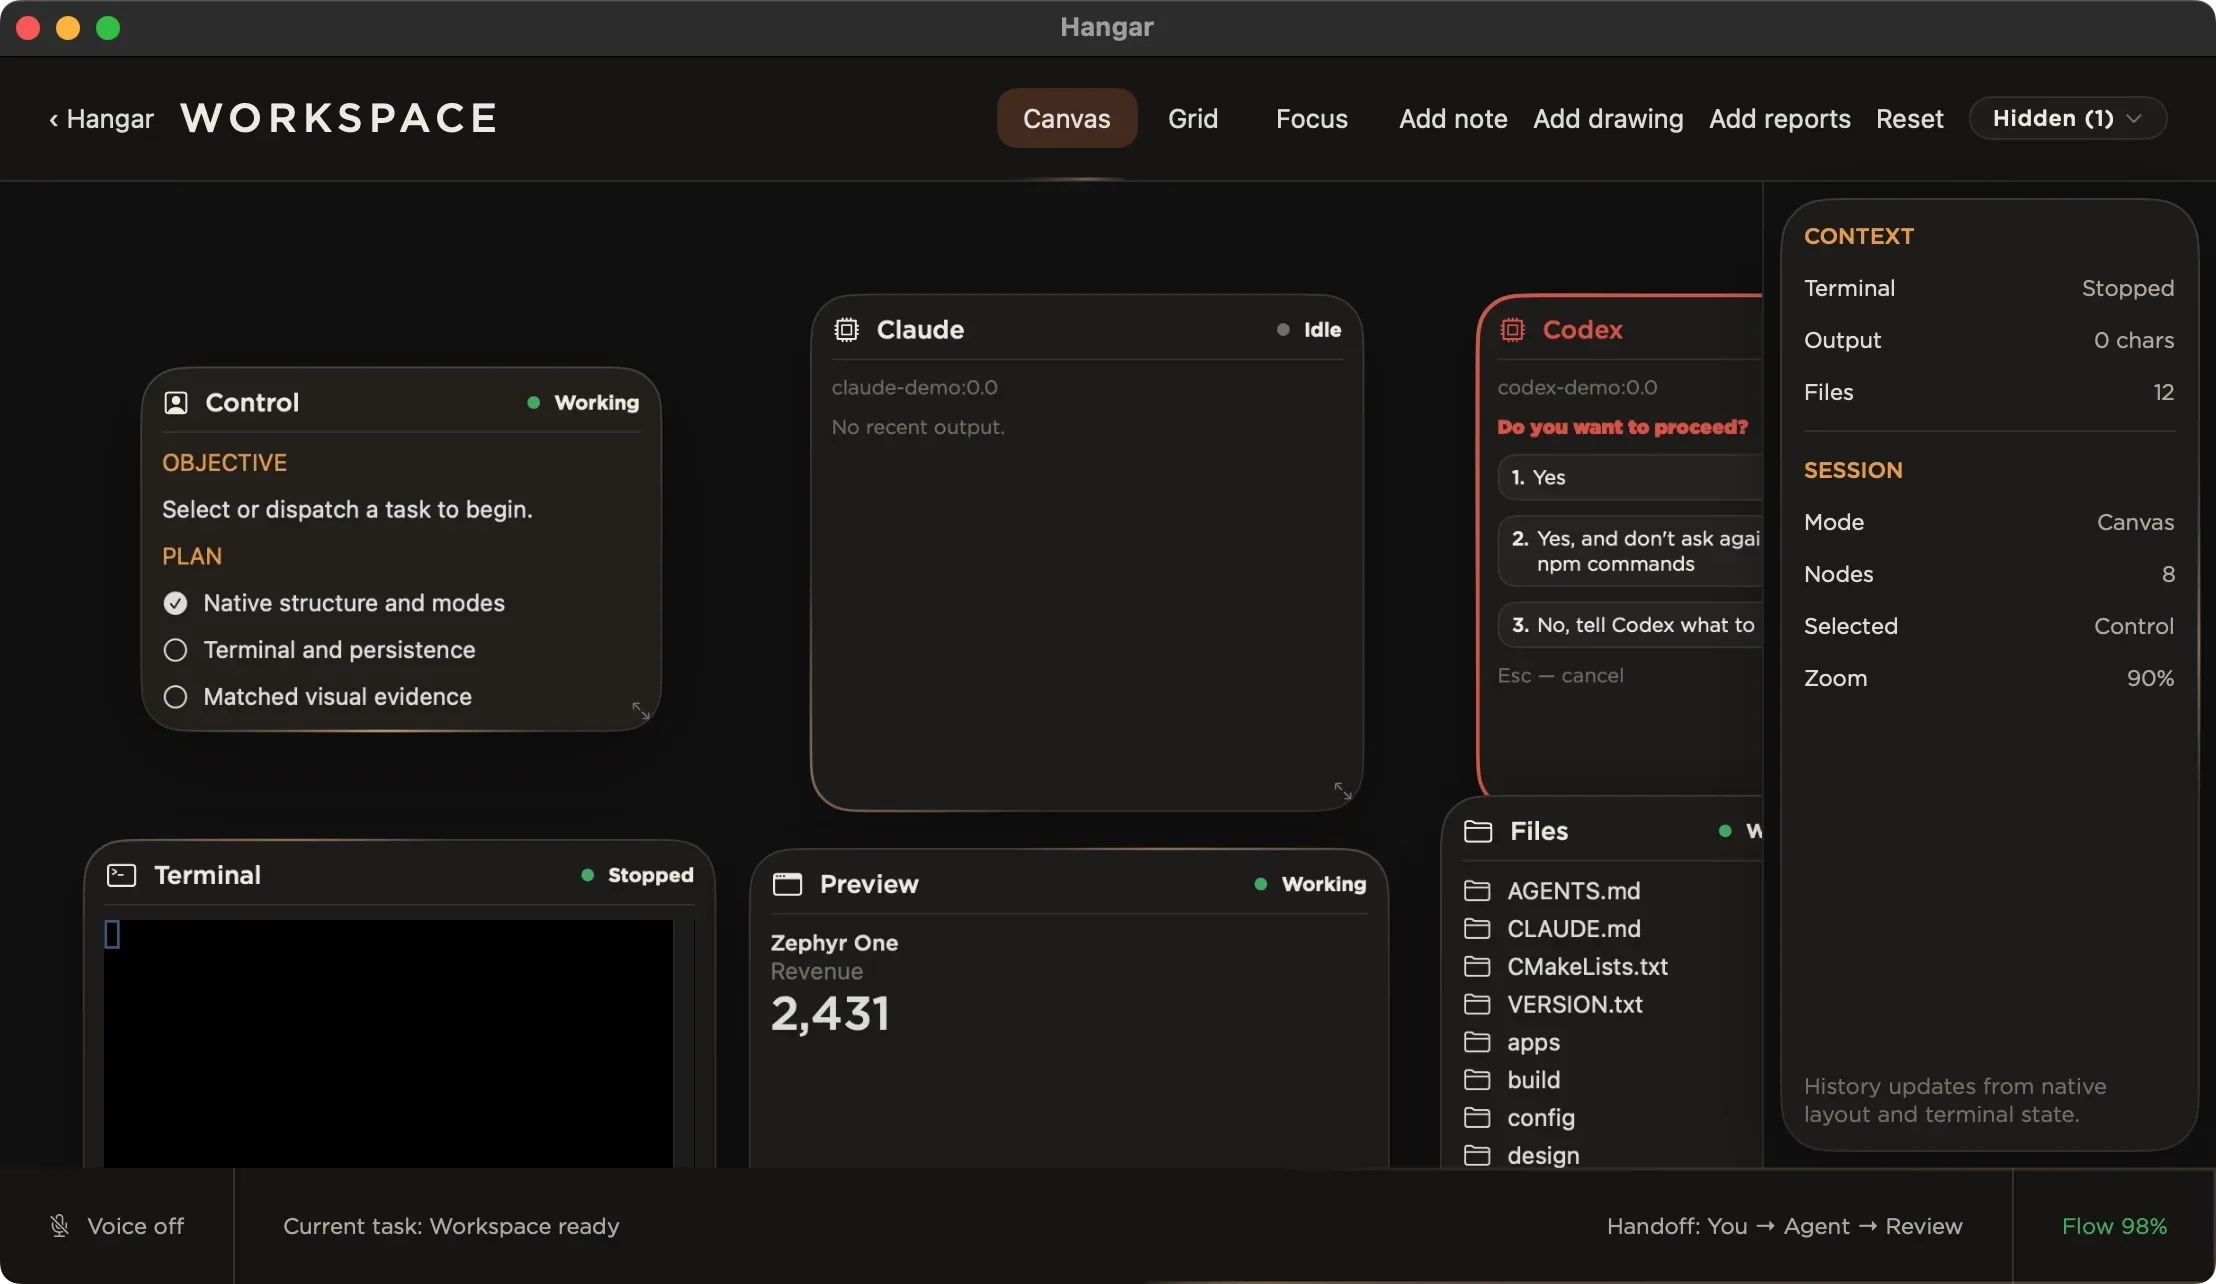Click the Terminal panel Stopped status dot

pyautogui.click(x=587, y=875)
